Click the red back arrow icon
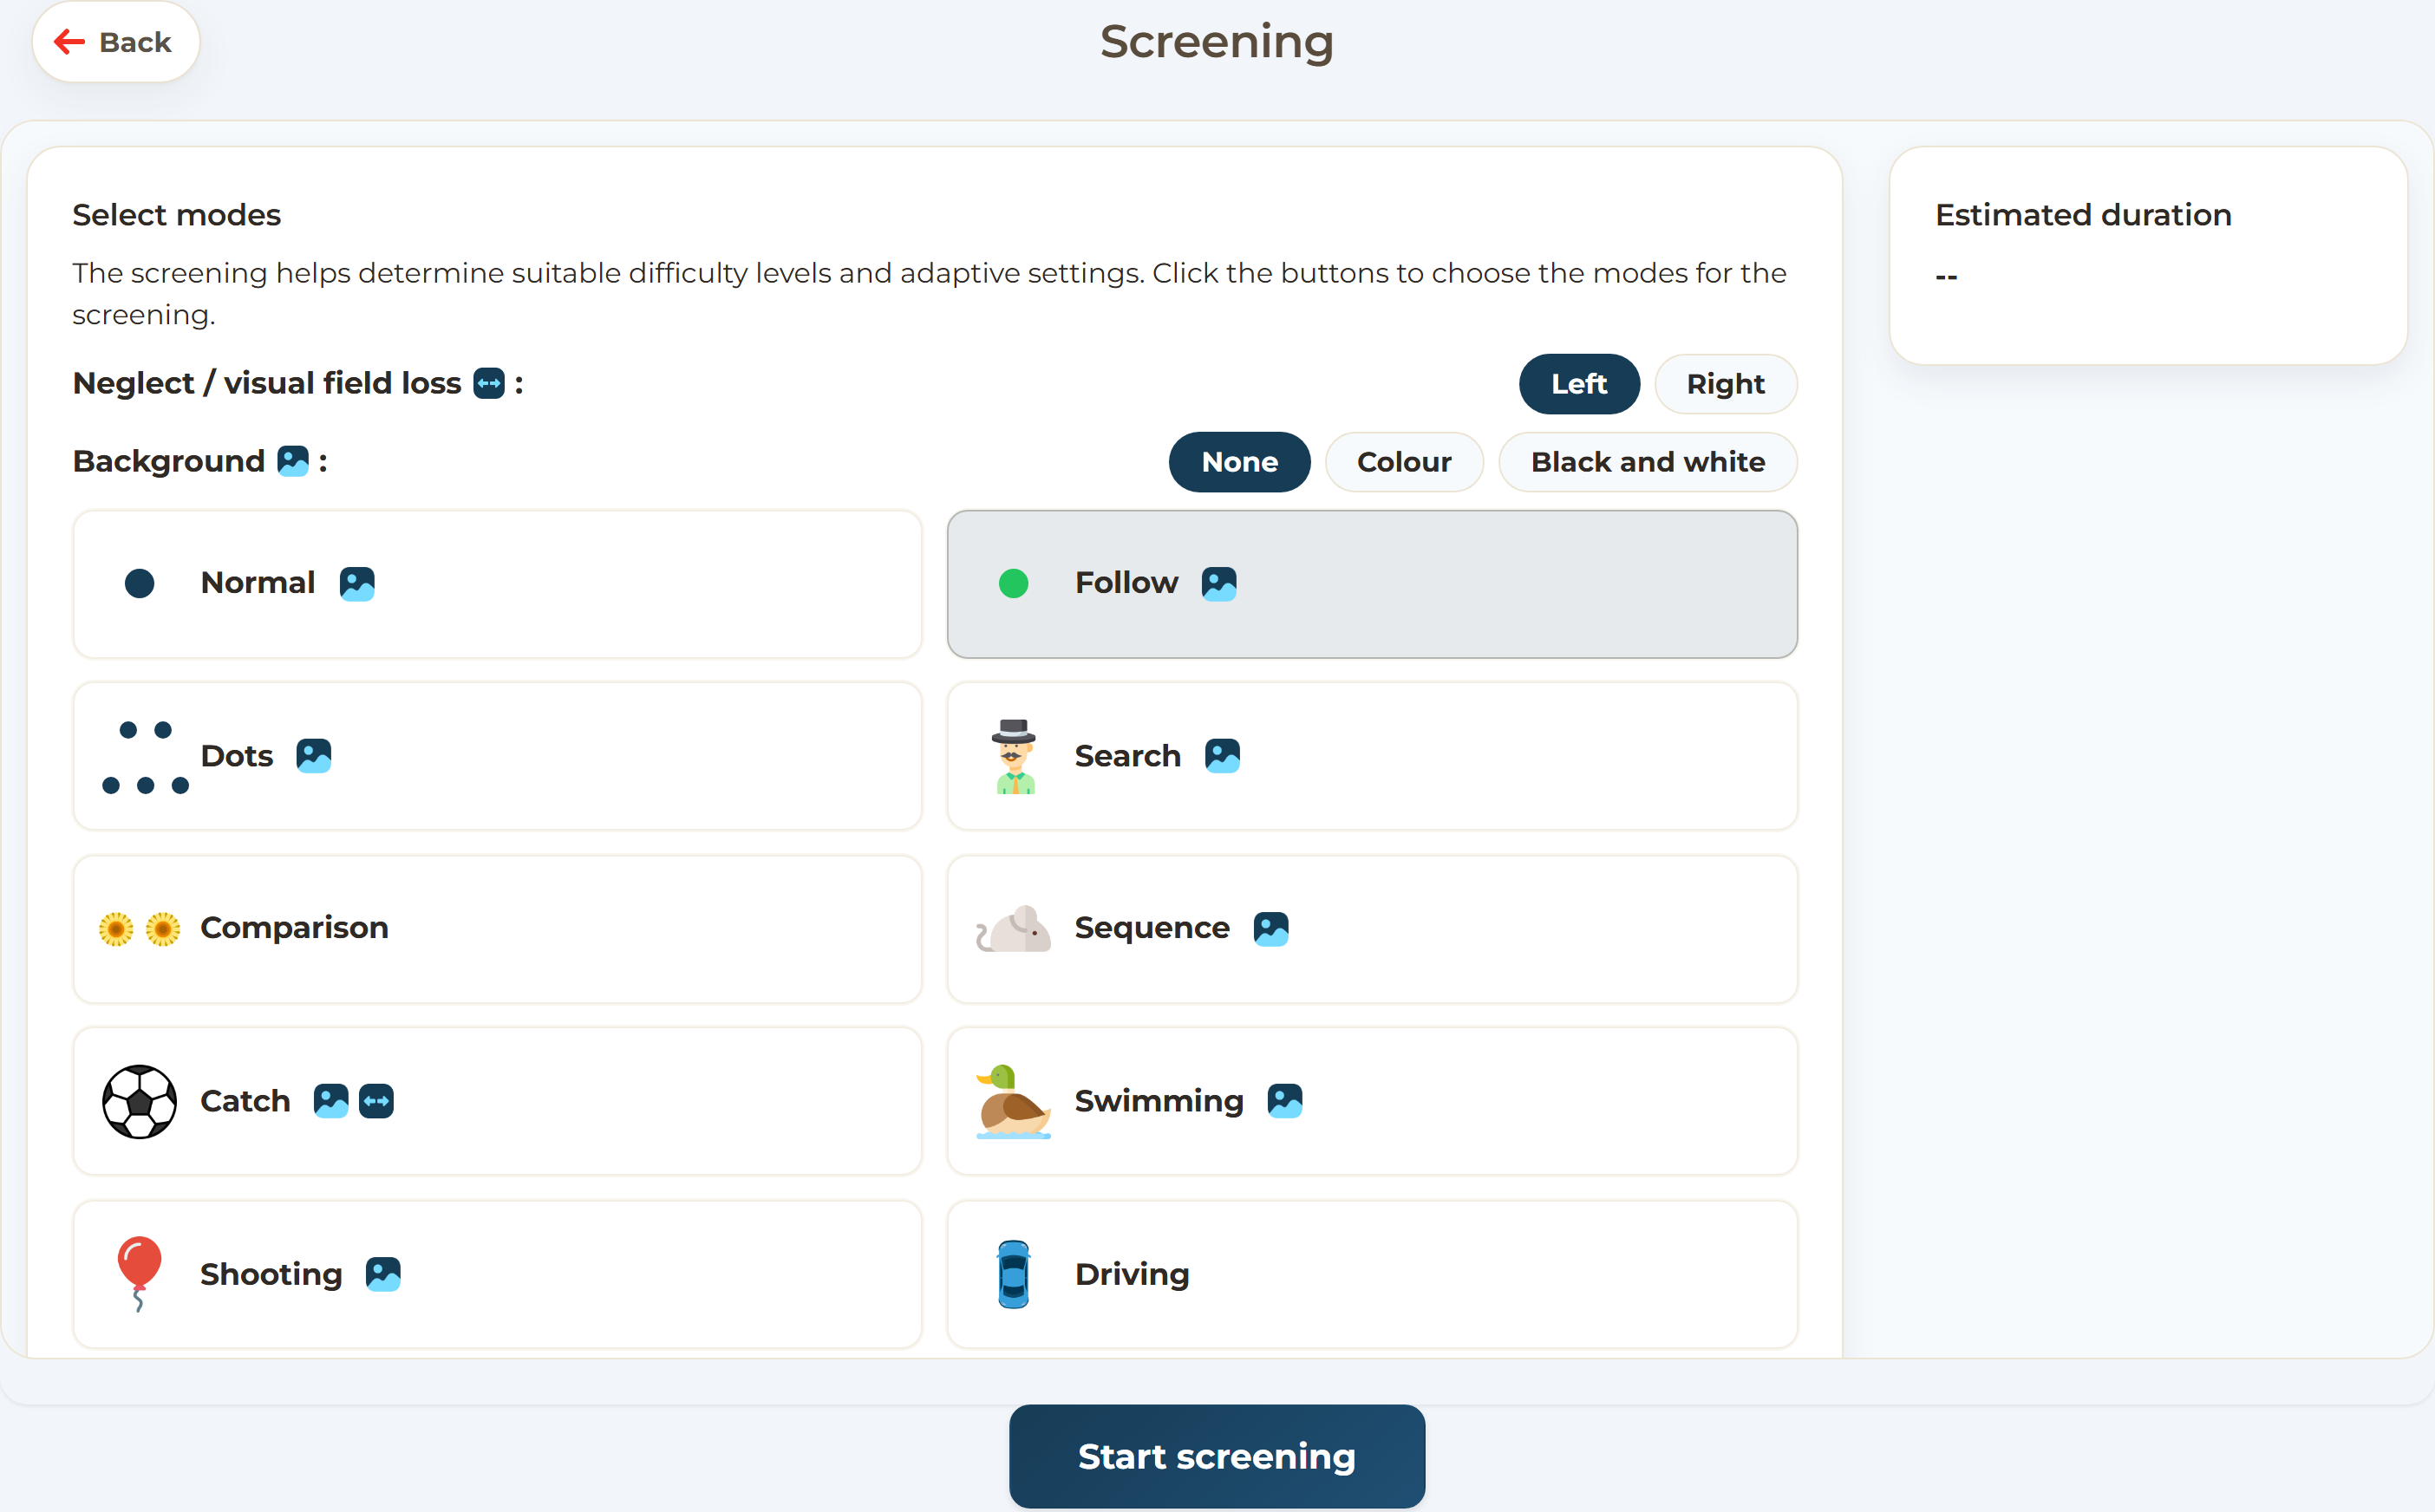This screenshot has height=1512, width=2435. point(69,42)
